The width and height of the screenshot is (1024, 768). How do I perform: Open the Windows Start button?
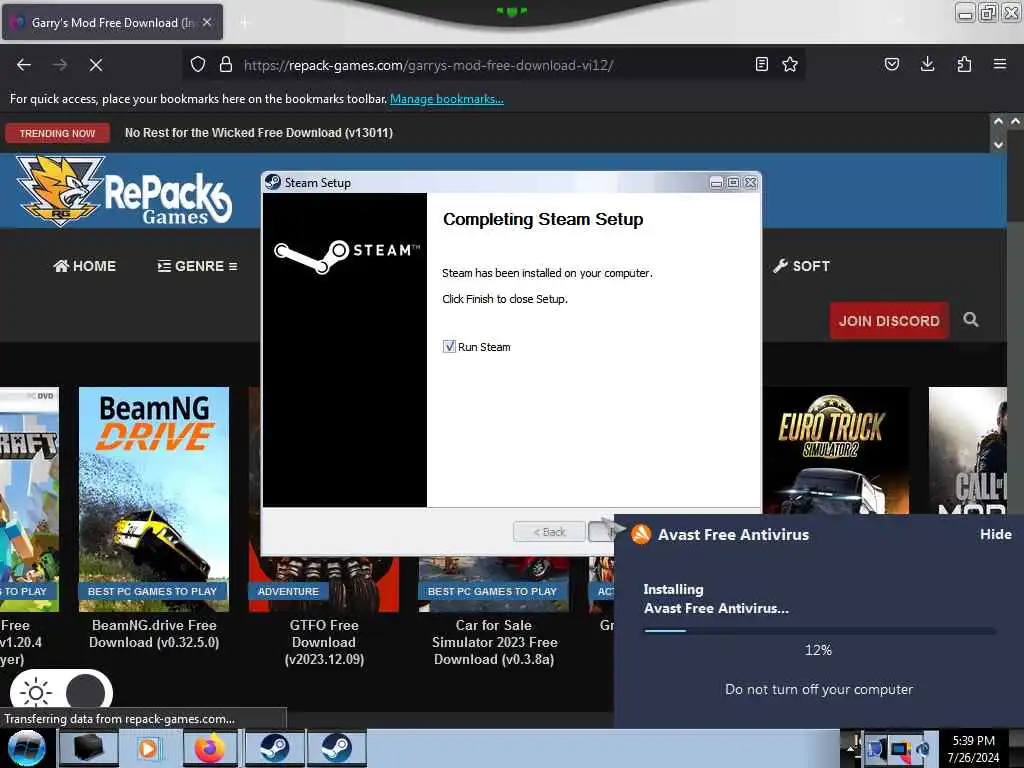(26, 748)
